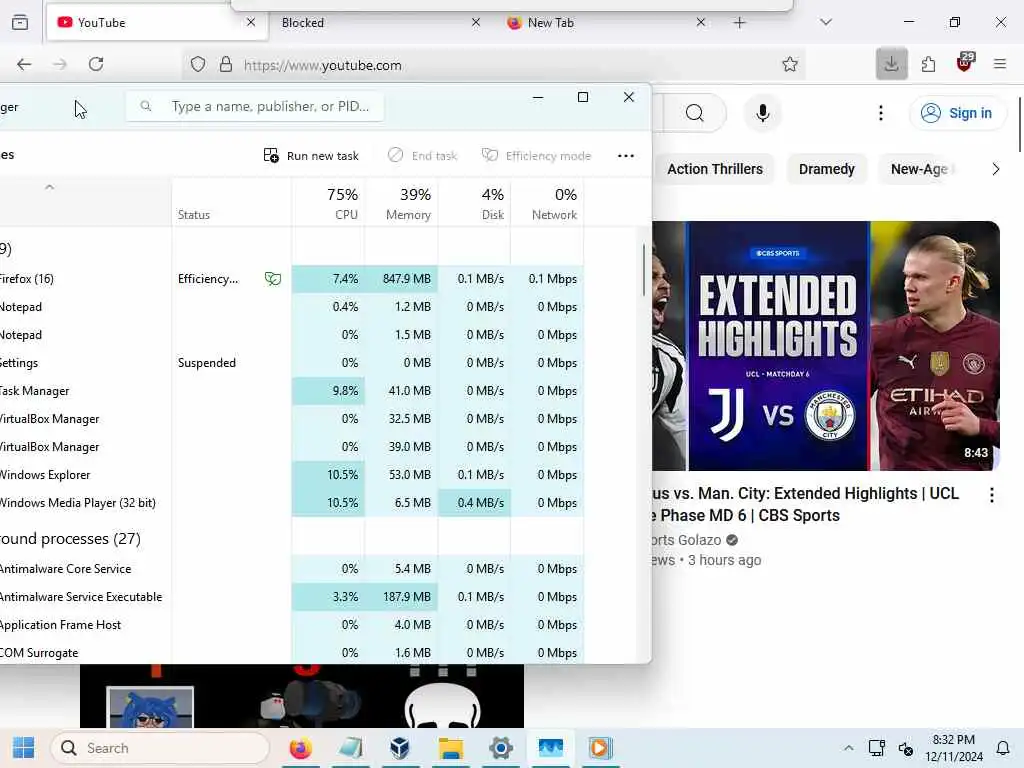Sort processes by Network column
1024x768 pixels.
pos(547,203)
